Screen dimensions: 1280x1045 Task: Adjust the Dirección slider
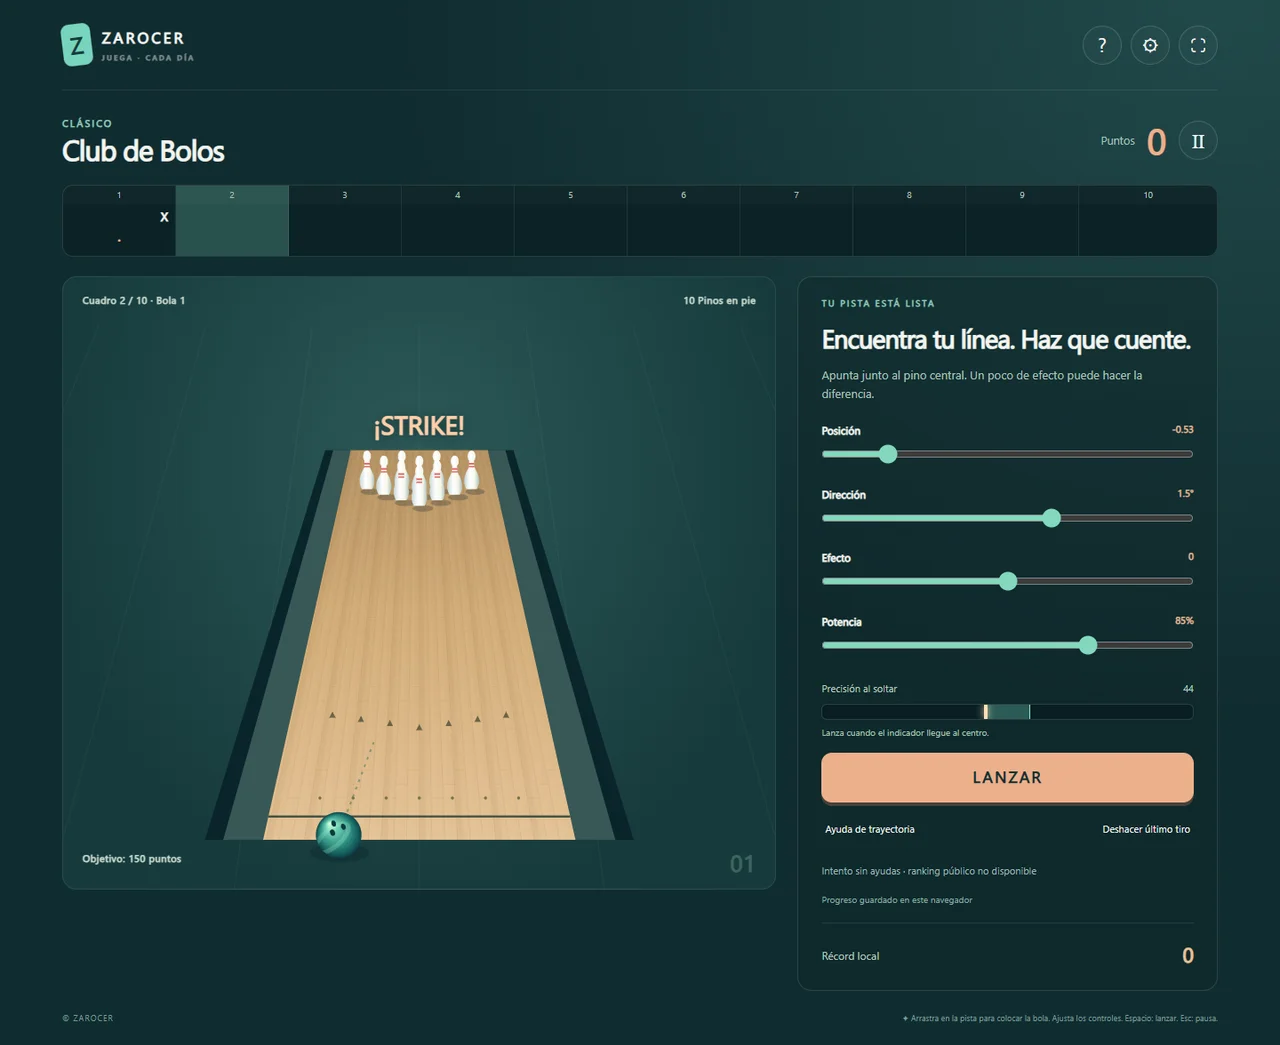1007,518
